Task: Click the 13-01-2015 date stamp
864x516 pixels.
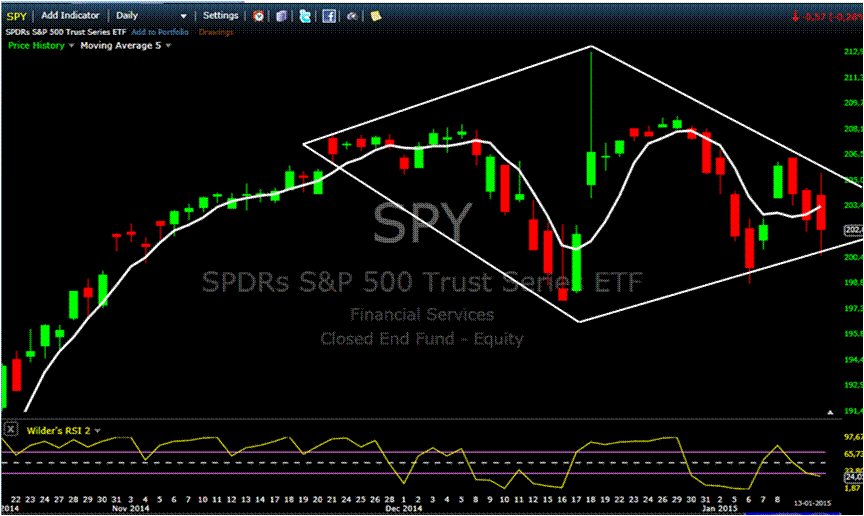Action: point(812,503)
